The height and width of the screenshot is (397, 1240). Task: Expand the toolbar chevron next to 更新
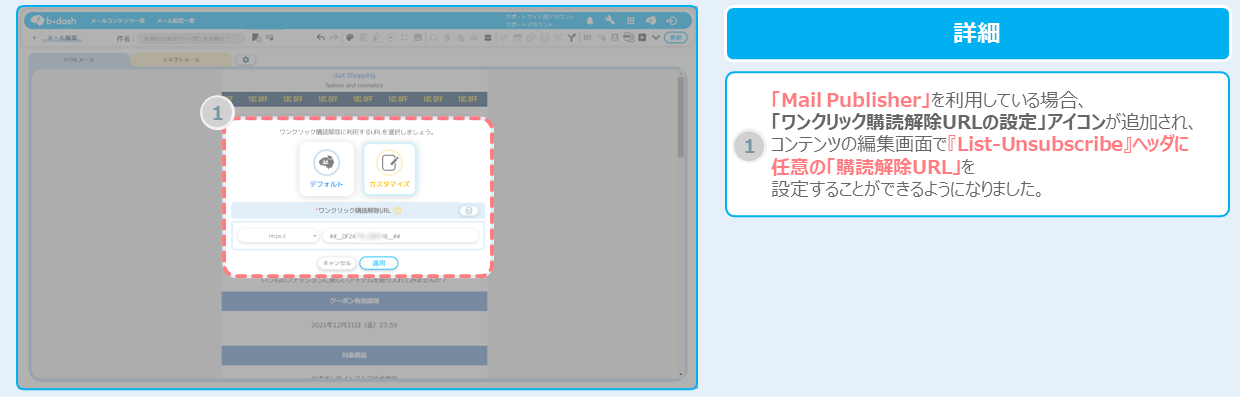click(x=656, y=38)
